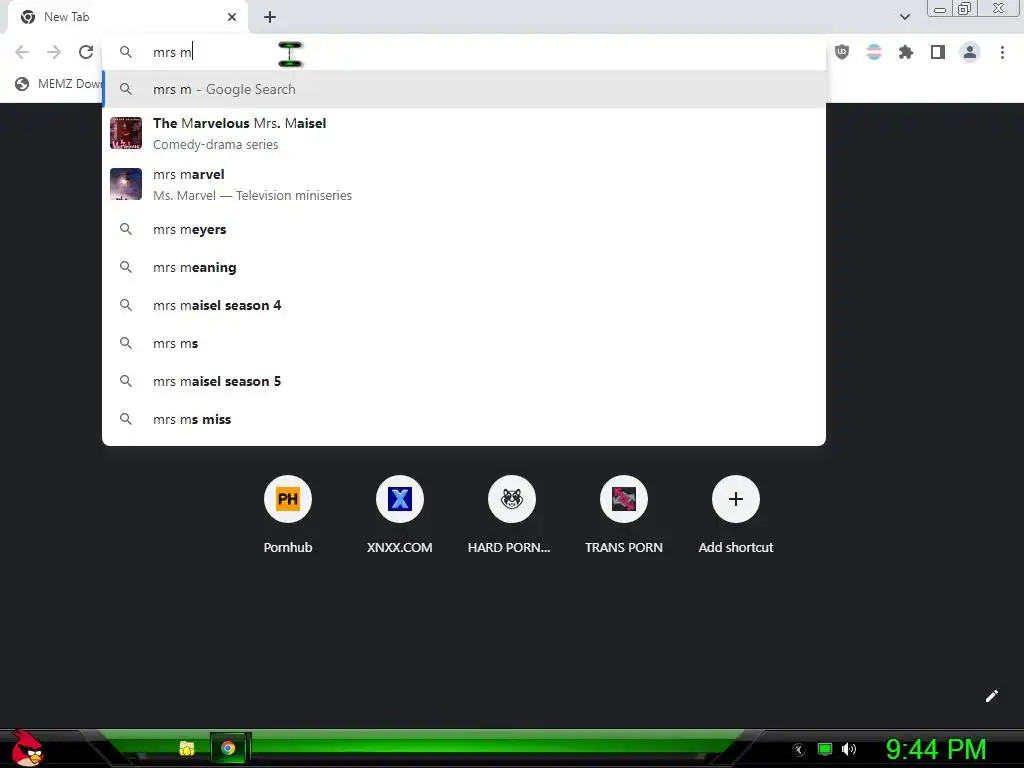
Task: Choose the 'mrs ms' suggestion
Action: point(464,343)
